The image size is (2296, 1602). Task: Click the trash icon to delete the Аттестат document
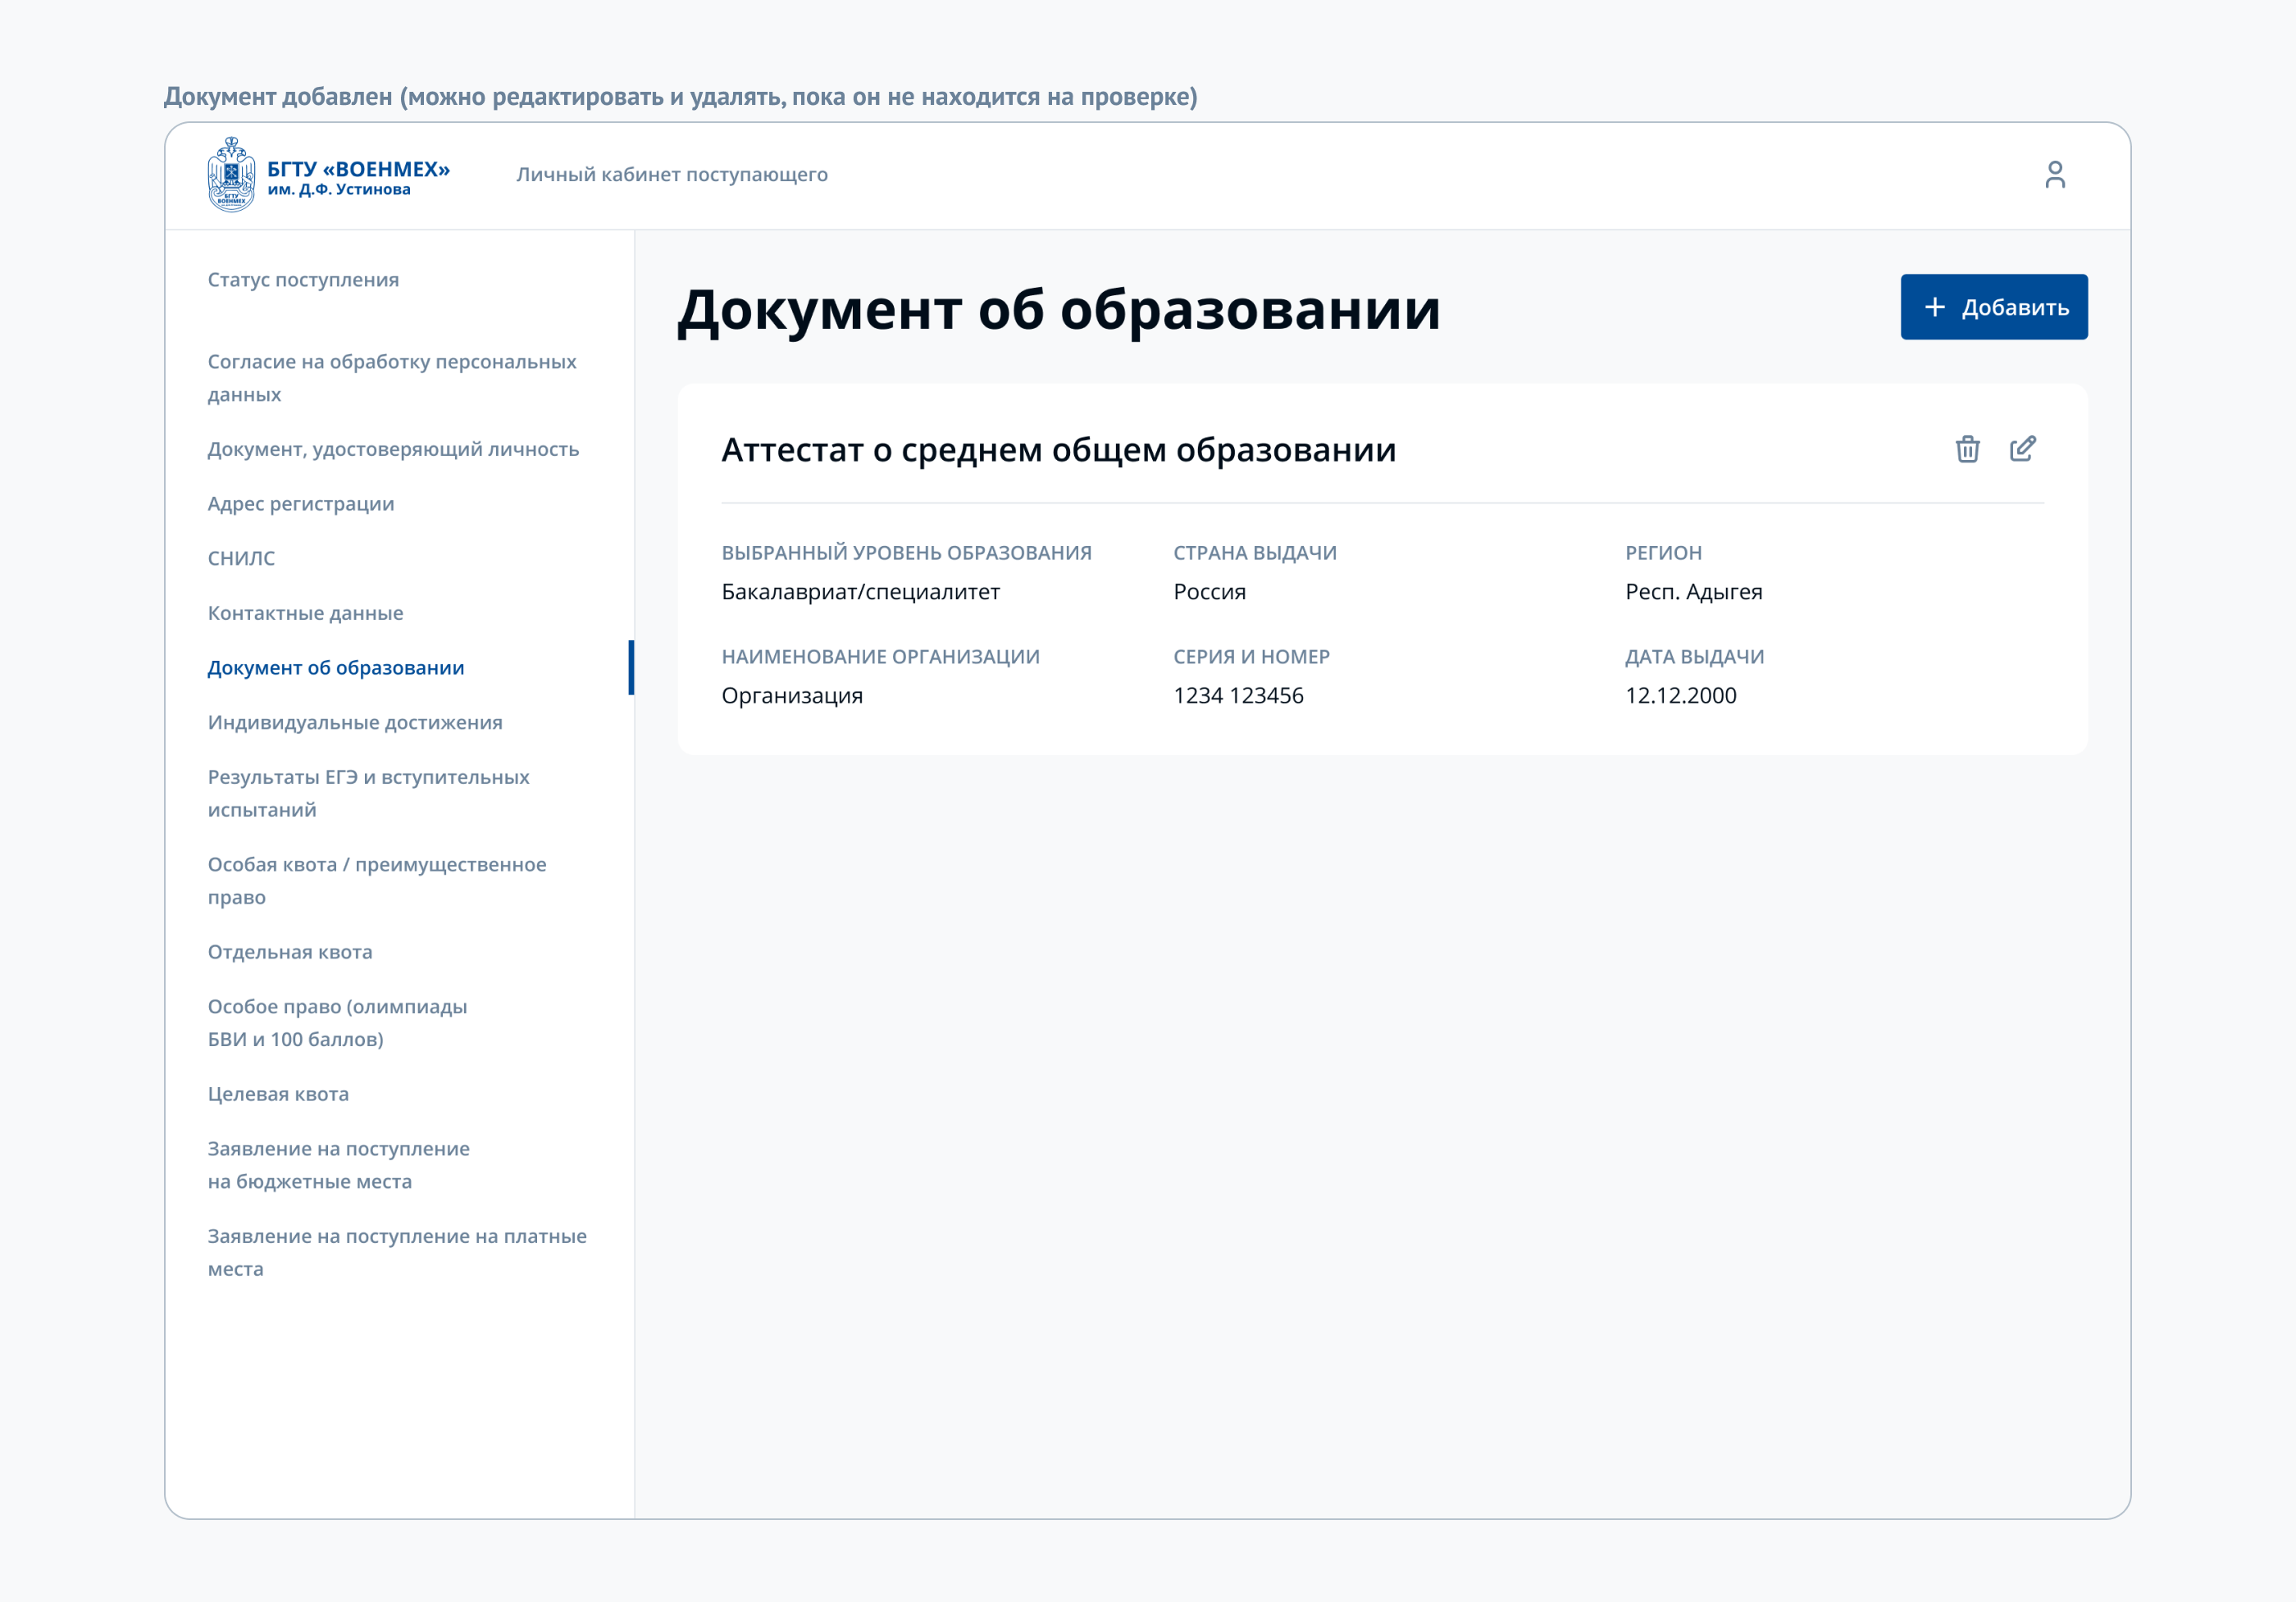1967,449
